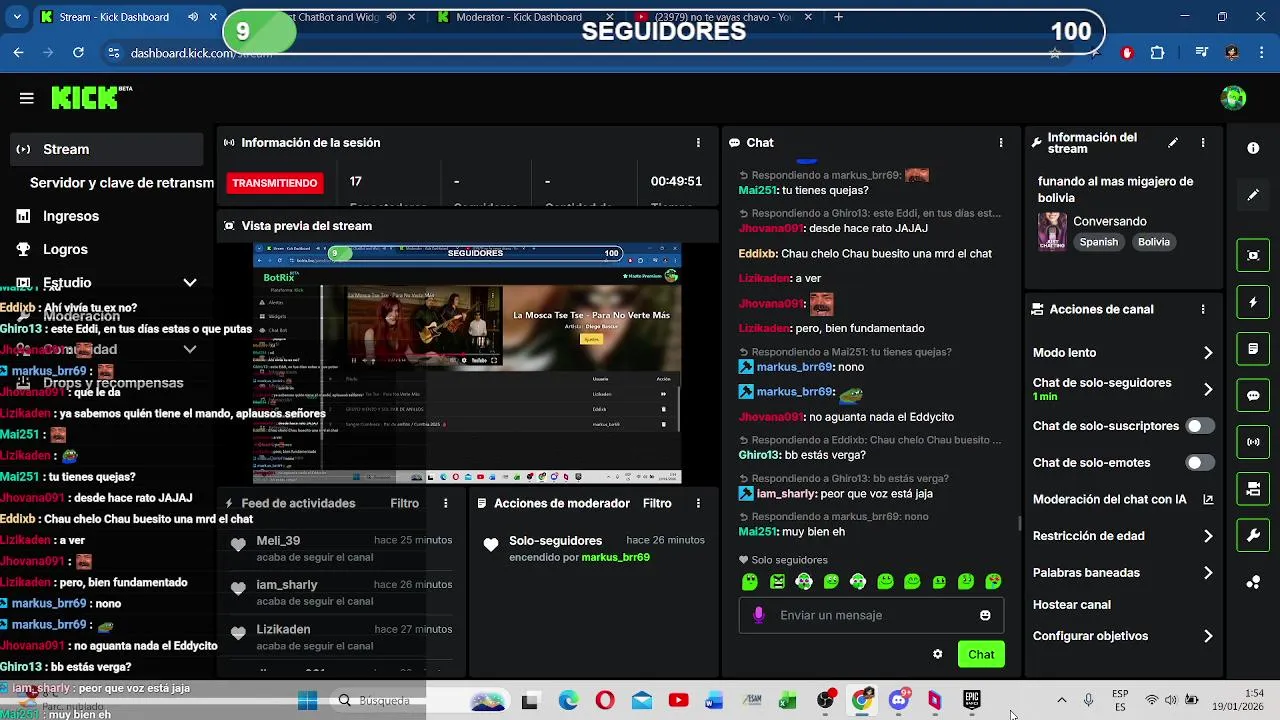The height and width of the screenshot is (720, 1280).
Task: Expand Chat de solo-seguidores options
Action: (x=1208, y=389)
